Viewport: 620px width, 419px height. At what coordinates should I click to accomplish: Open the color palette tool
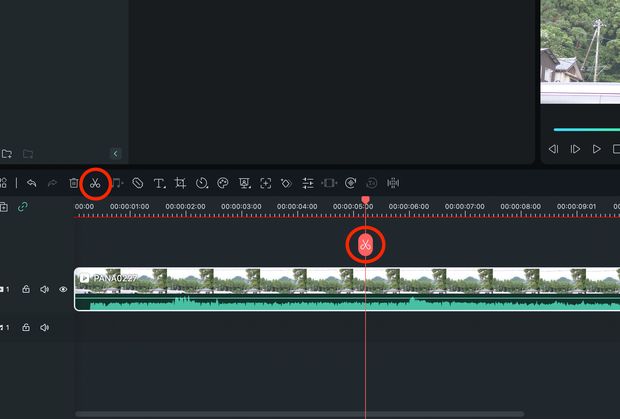tap(223, 183)
